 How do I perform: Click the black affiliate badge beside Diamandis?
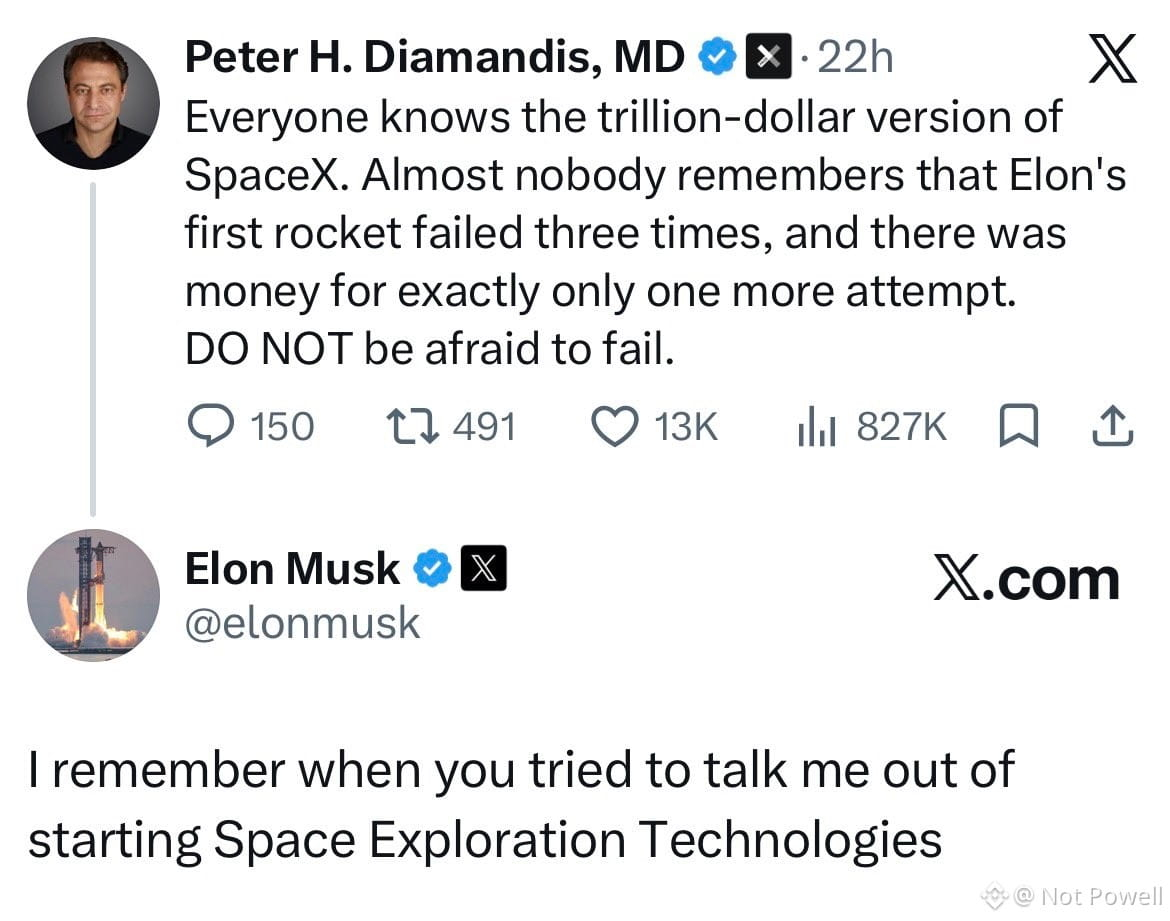[x=769, y=57]
